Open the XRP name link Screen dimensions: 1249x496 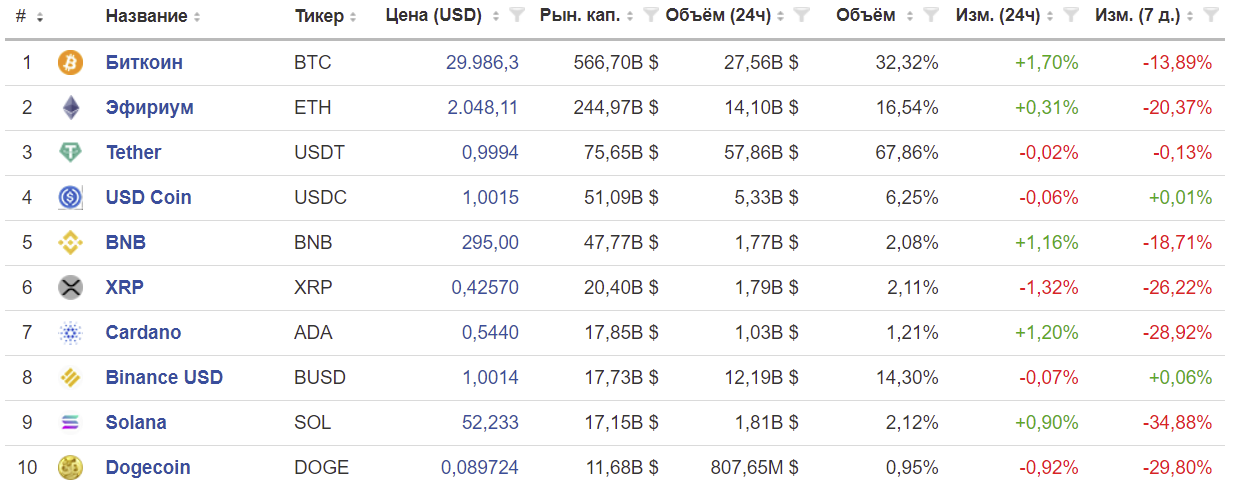coord(125,288)
